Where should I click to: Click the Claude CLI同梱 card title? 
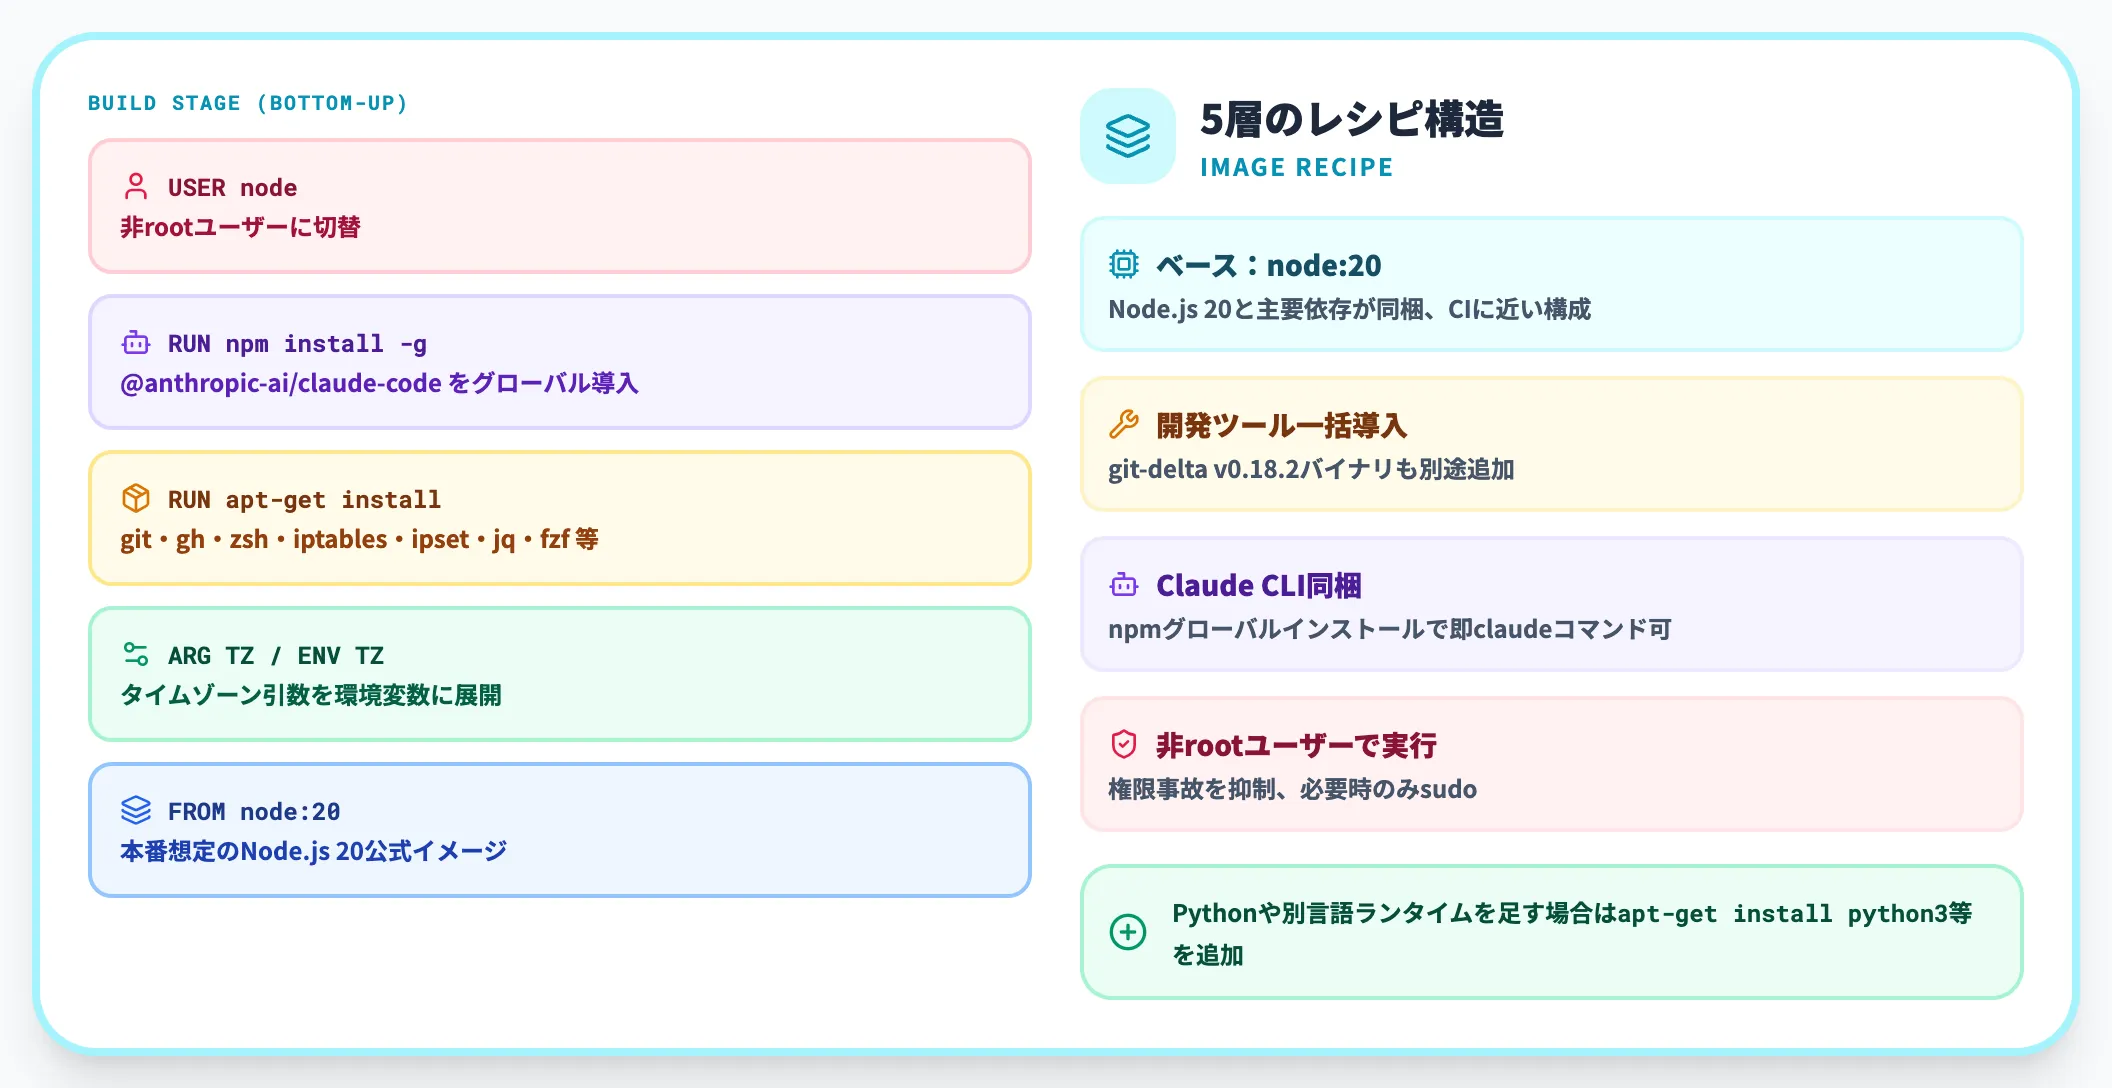[x=1259, y=585]
